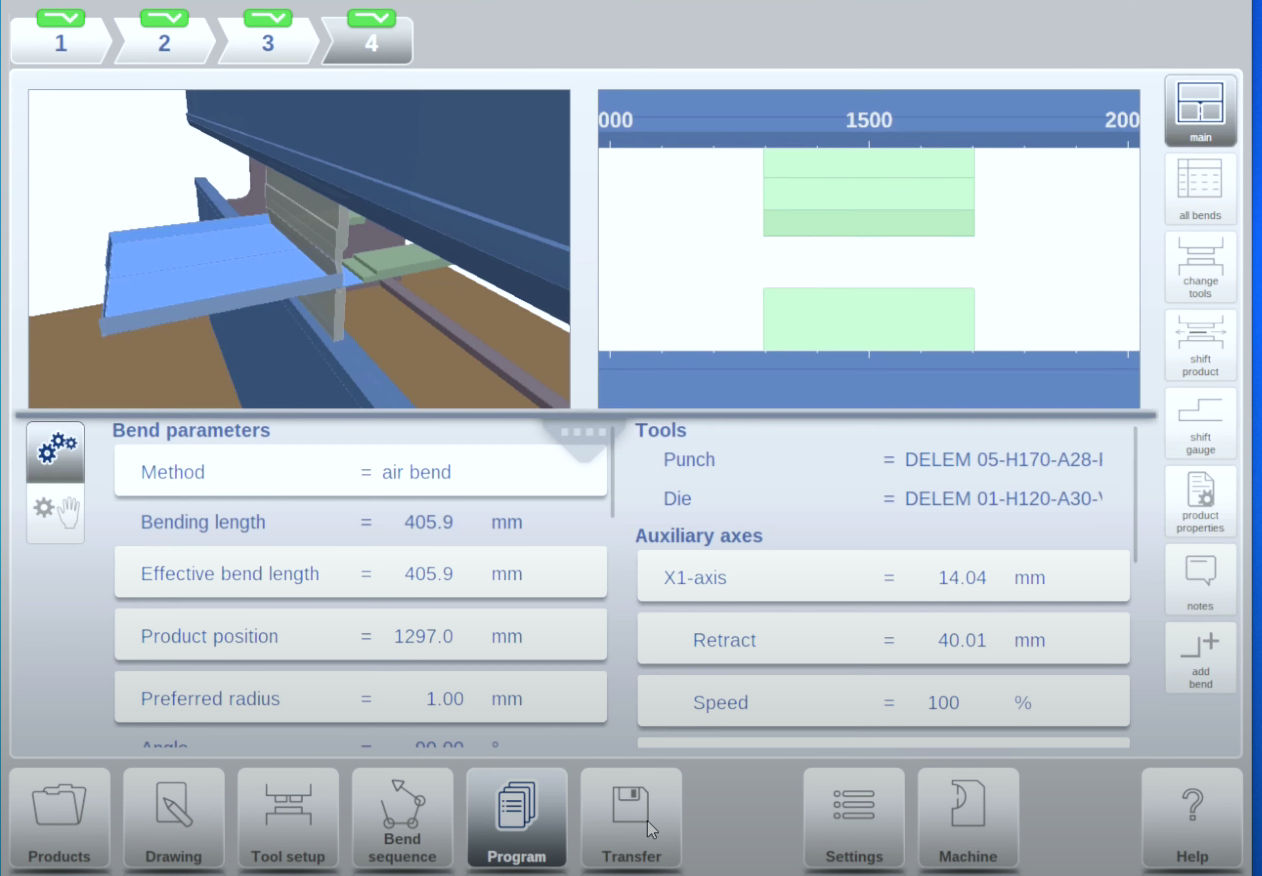Image resolution: width=1262 pixels, height=876 pixels.
Task: Open product properties
Action: (1200, 501)
